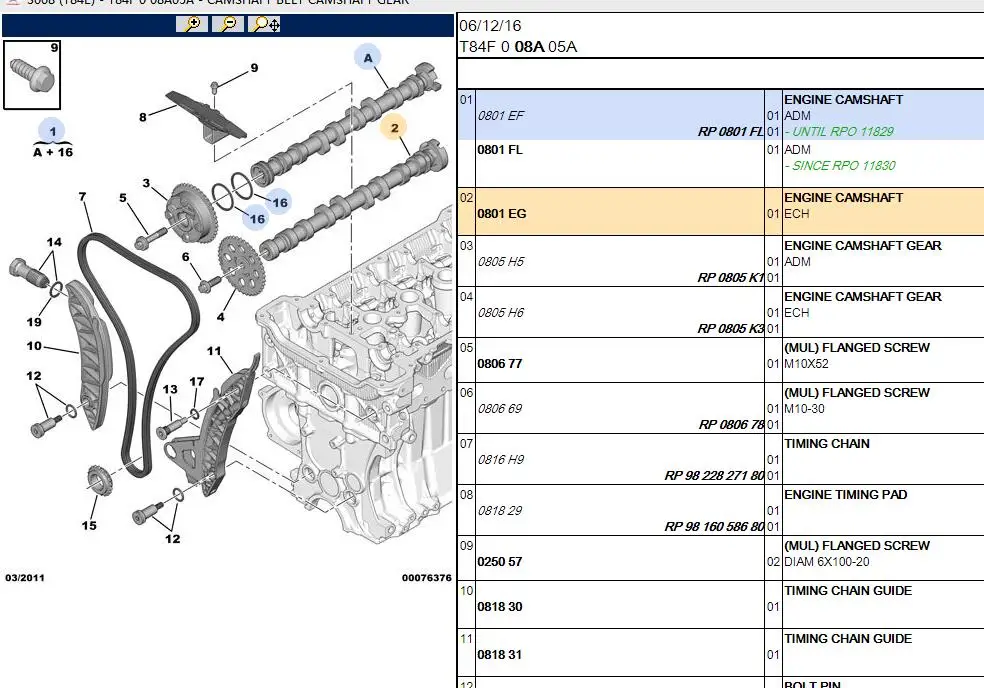Click diagram label 13 near bolt
Screen dimensions: 984x688
[170, 389]
